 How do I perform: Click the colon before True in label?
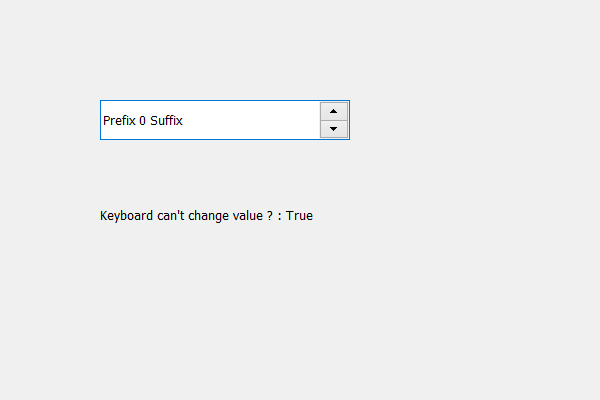[280, 216]
